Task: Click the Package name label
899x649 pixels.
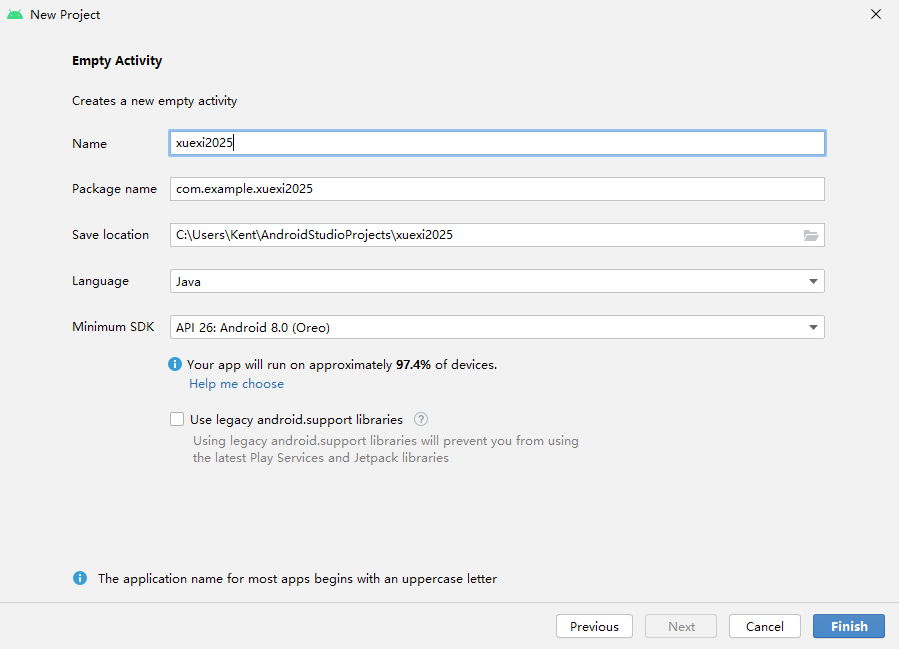Action: (114, 189)
